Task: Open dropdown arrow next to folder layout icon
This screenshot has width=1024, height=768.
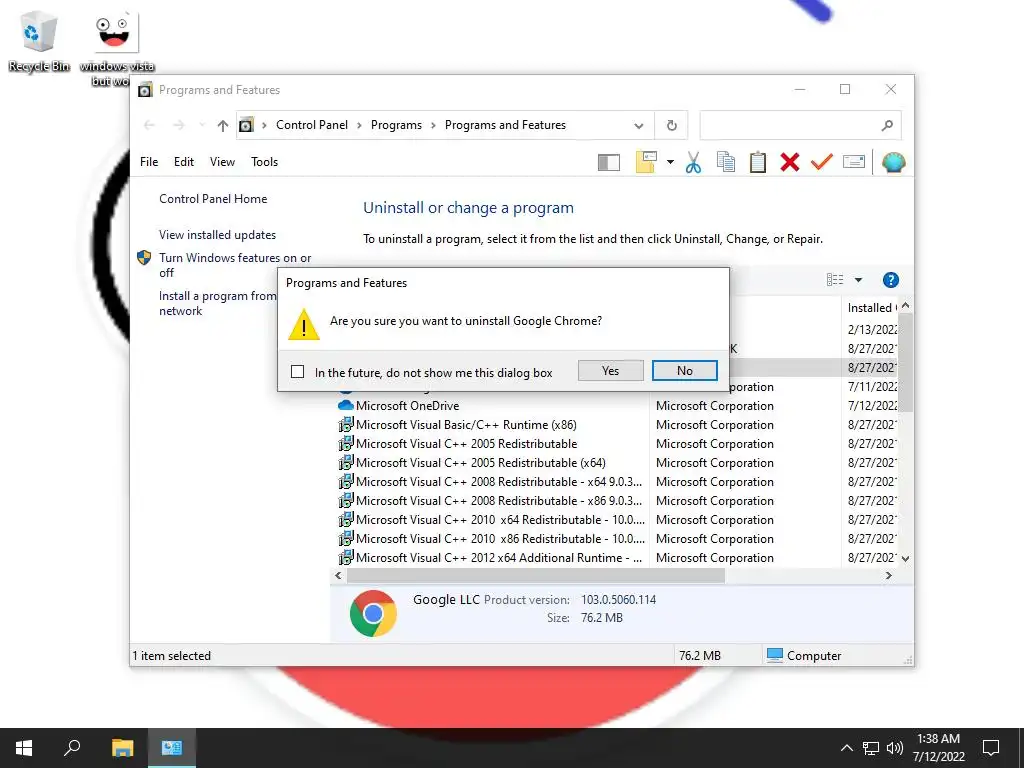Action: pyautogui.click(x=670, y=161)
